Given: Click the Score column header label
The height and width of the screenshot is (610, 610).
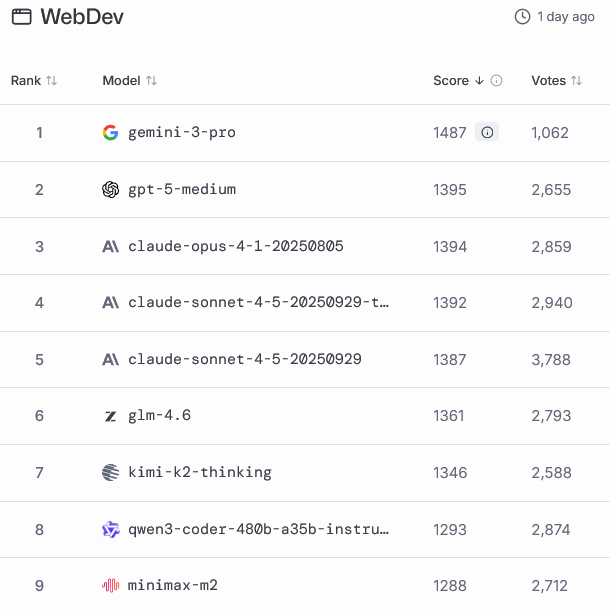Looking at the screenshot, I should [x=451, y=81].
